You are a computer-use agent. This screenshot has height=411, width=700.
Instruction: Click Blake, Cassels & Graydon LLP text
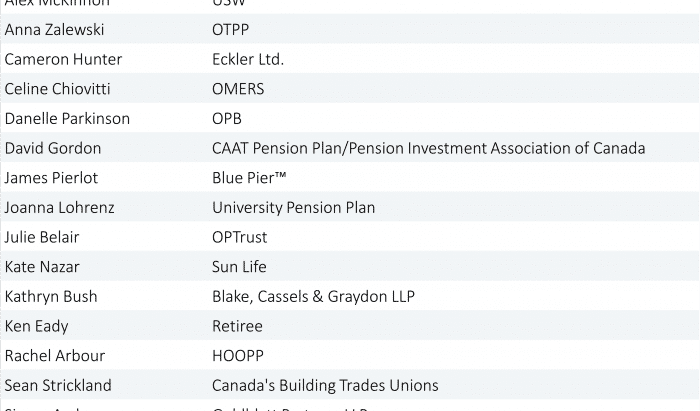coord(313,296)
